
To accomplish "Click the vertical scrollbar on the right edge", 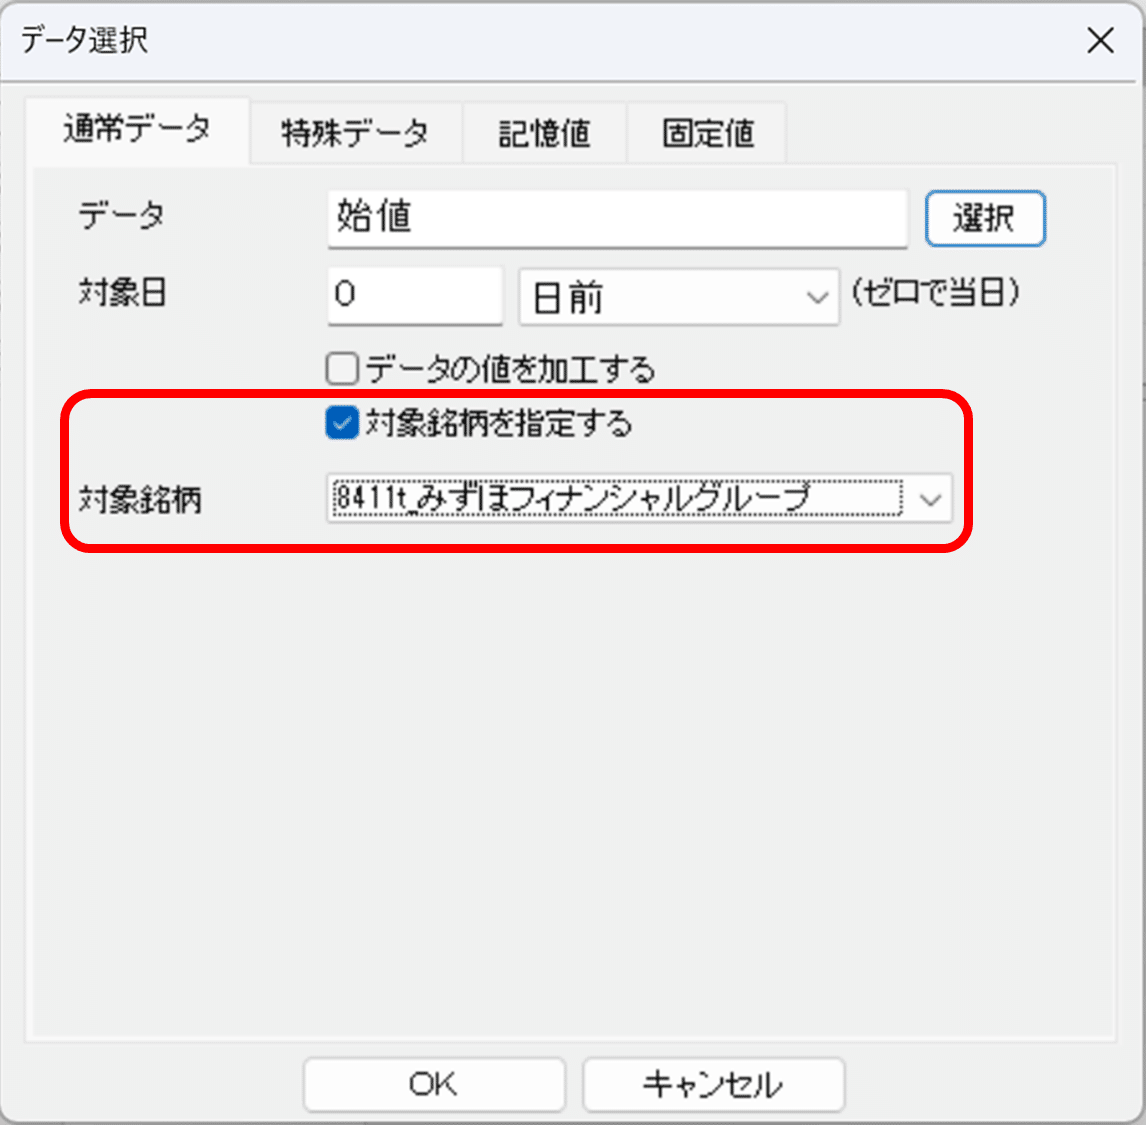I will (1140, 560).
